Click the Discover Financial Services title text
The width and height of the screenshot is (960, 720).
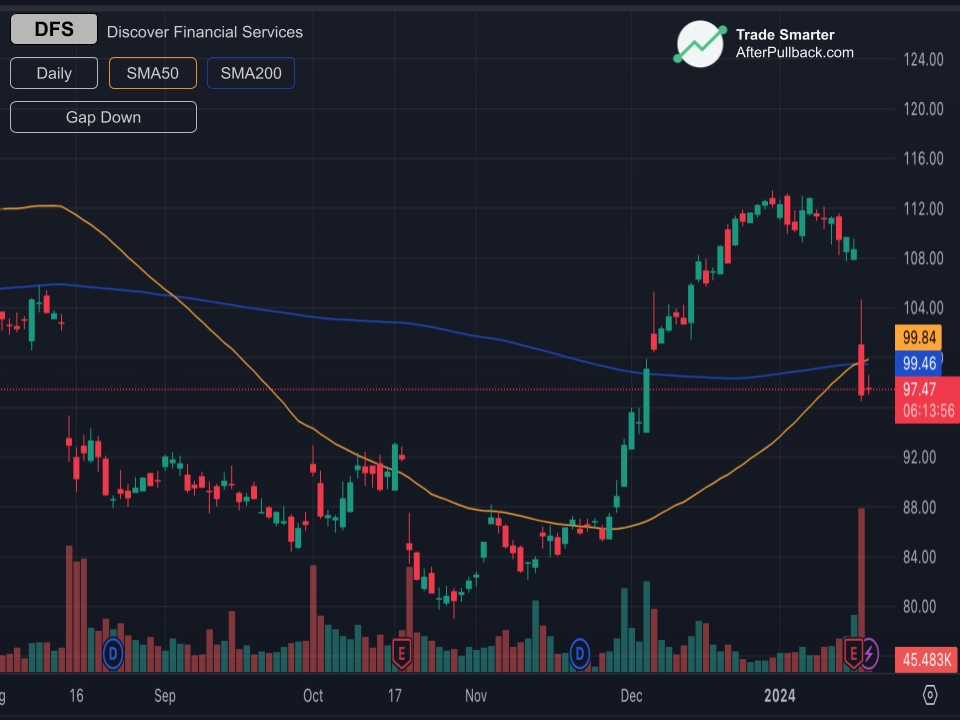[x=204, y=32]
